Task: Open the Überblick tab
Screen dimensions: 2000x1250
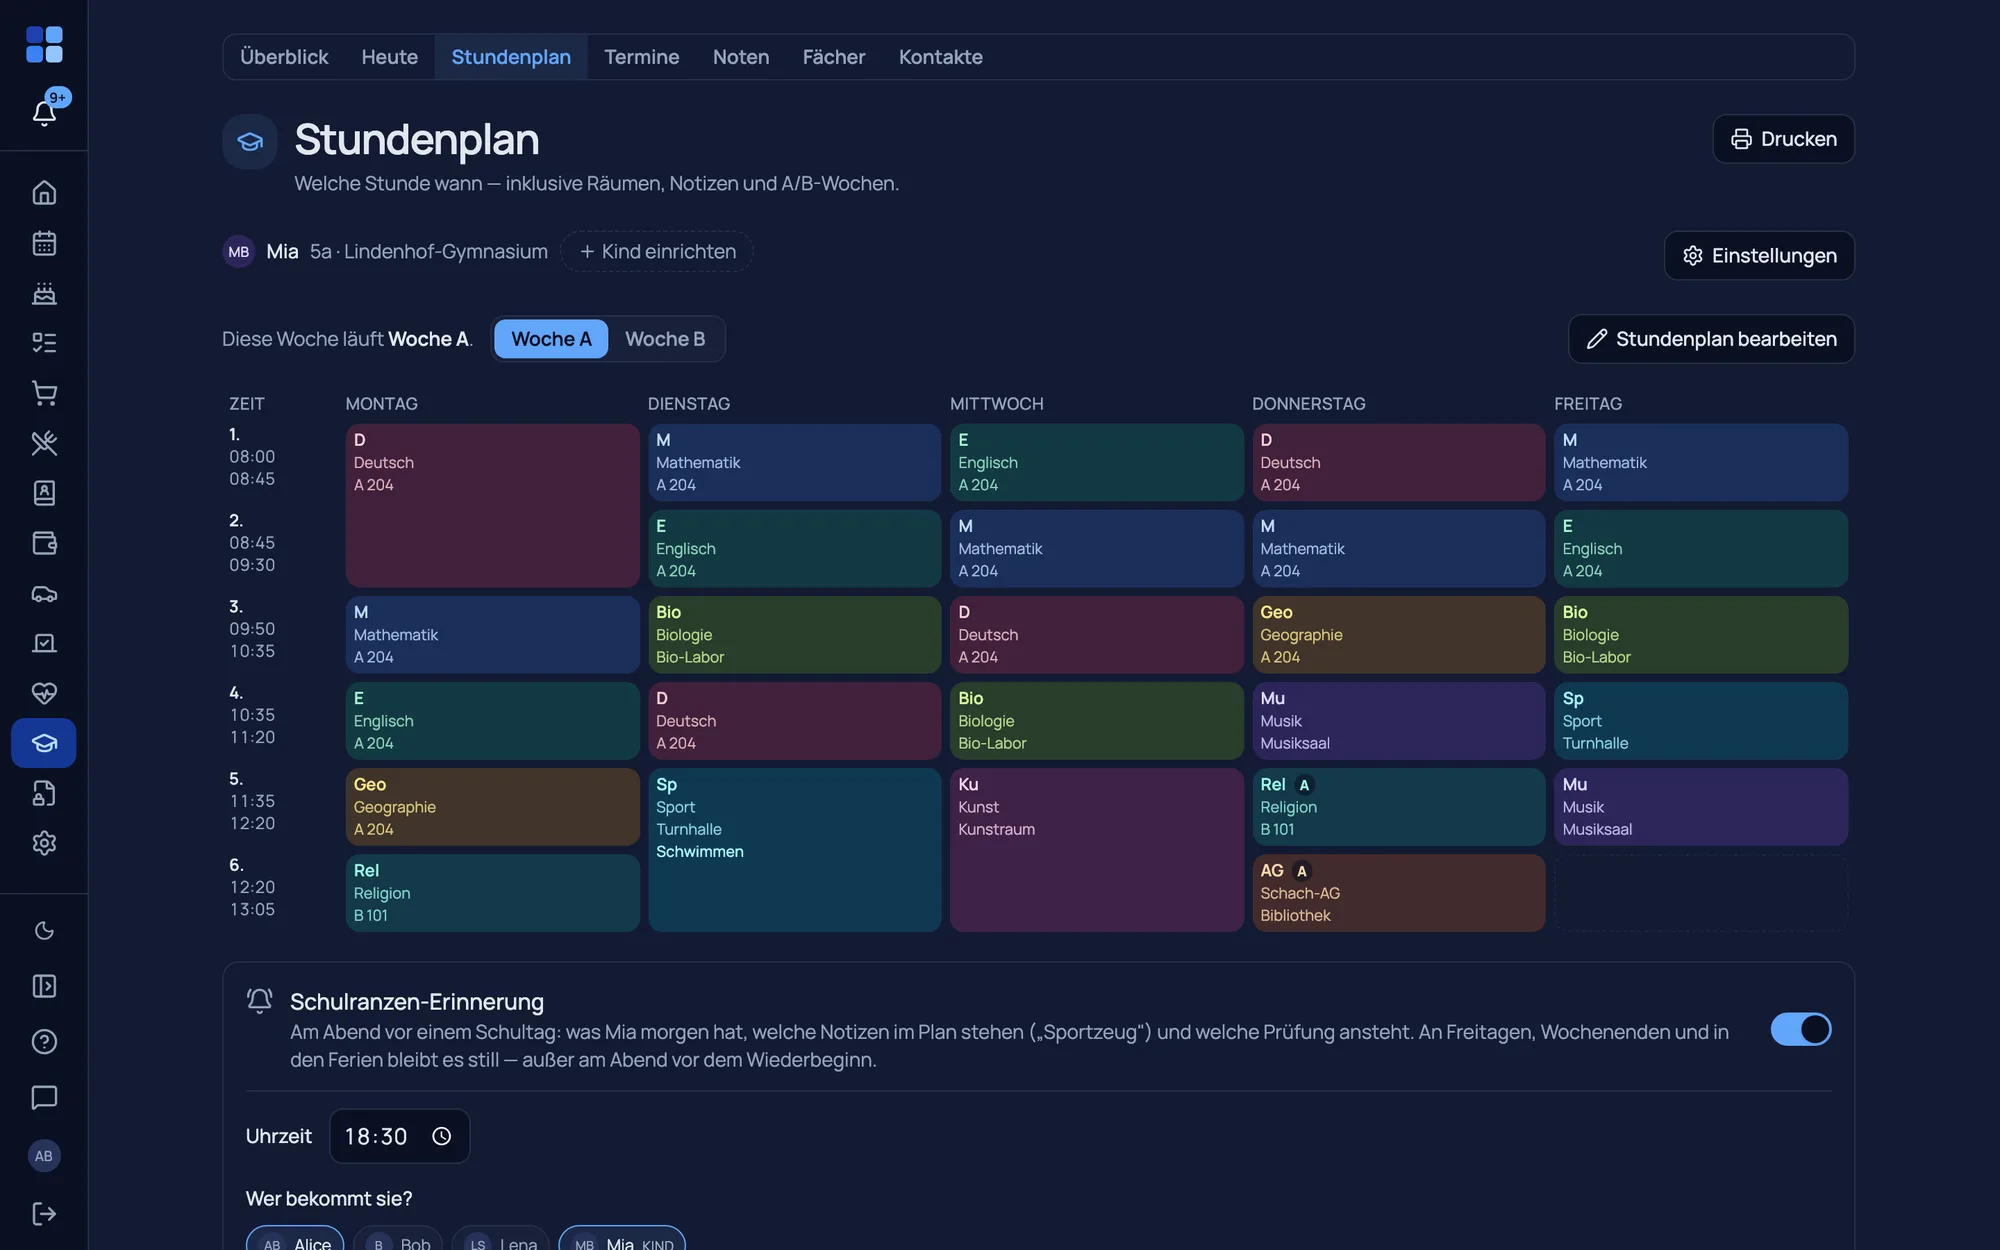Action: coord(284,57)
